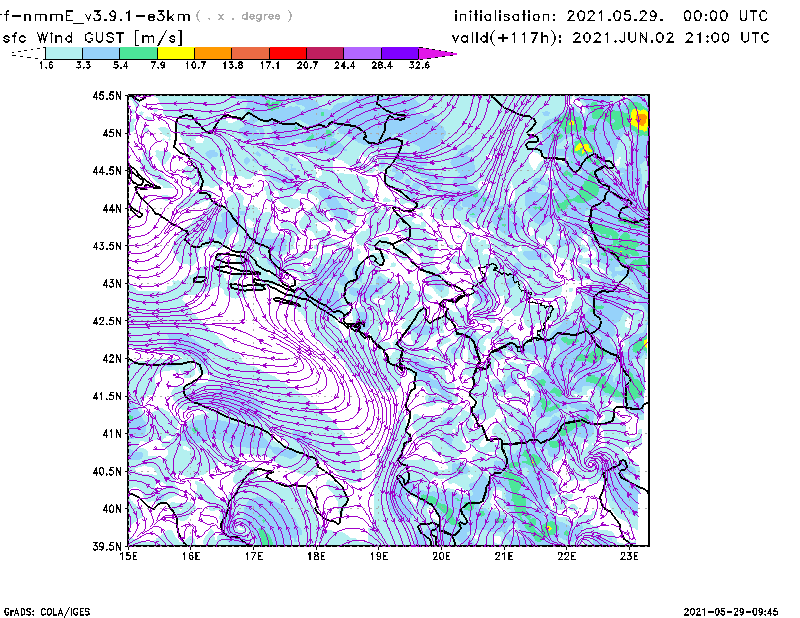This screenshot has width=800, height=618.
Task: Click the 41.5N latitude label
Action: (x=107, y=396)
